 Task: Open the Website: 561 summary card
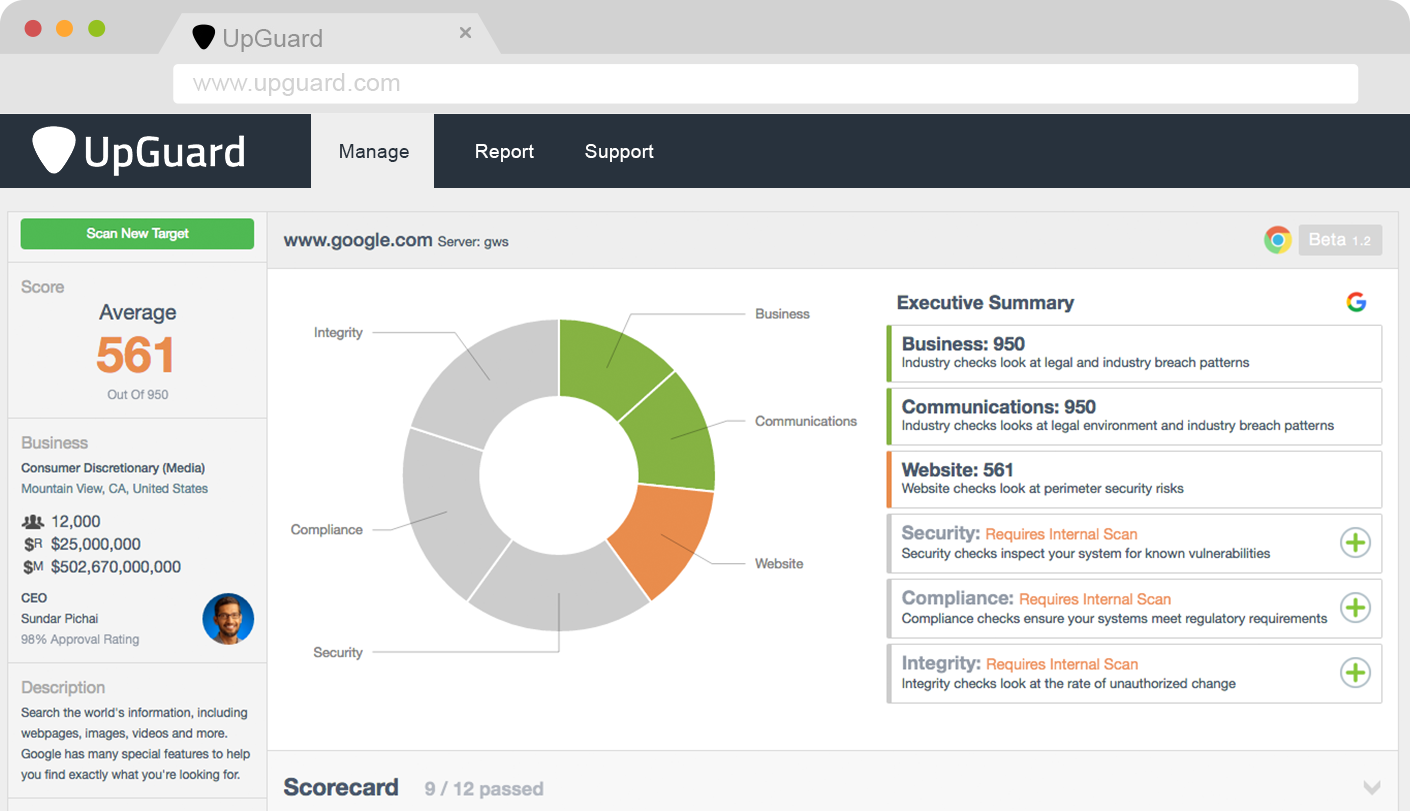click(1134, 479)
